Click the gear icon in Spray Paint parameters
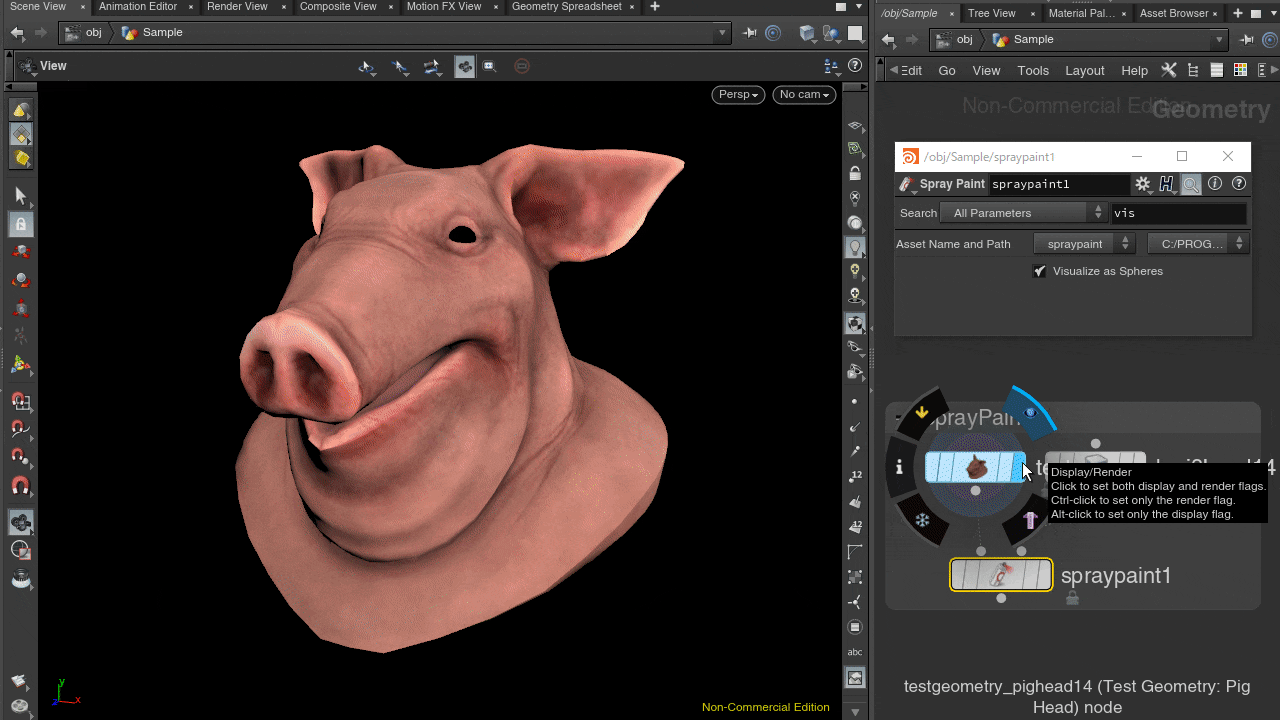 click(x=1143, y=184)
